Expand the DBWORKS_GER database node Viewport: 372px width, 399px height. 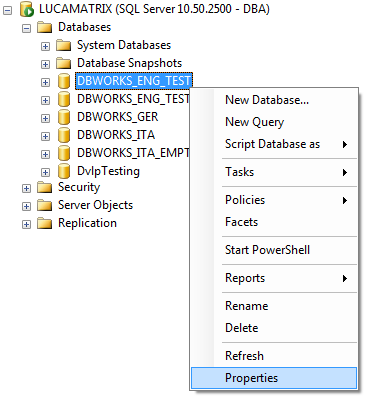[45, 118]
